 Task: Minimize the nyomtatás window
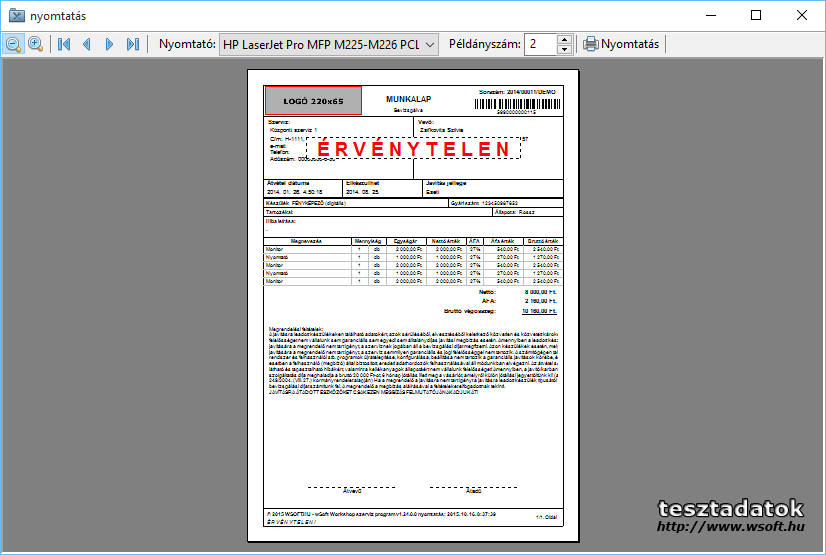tap(711, 16)
